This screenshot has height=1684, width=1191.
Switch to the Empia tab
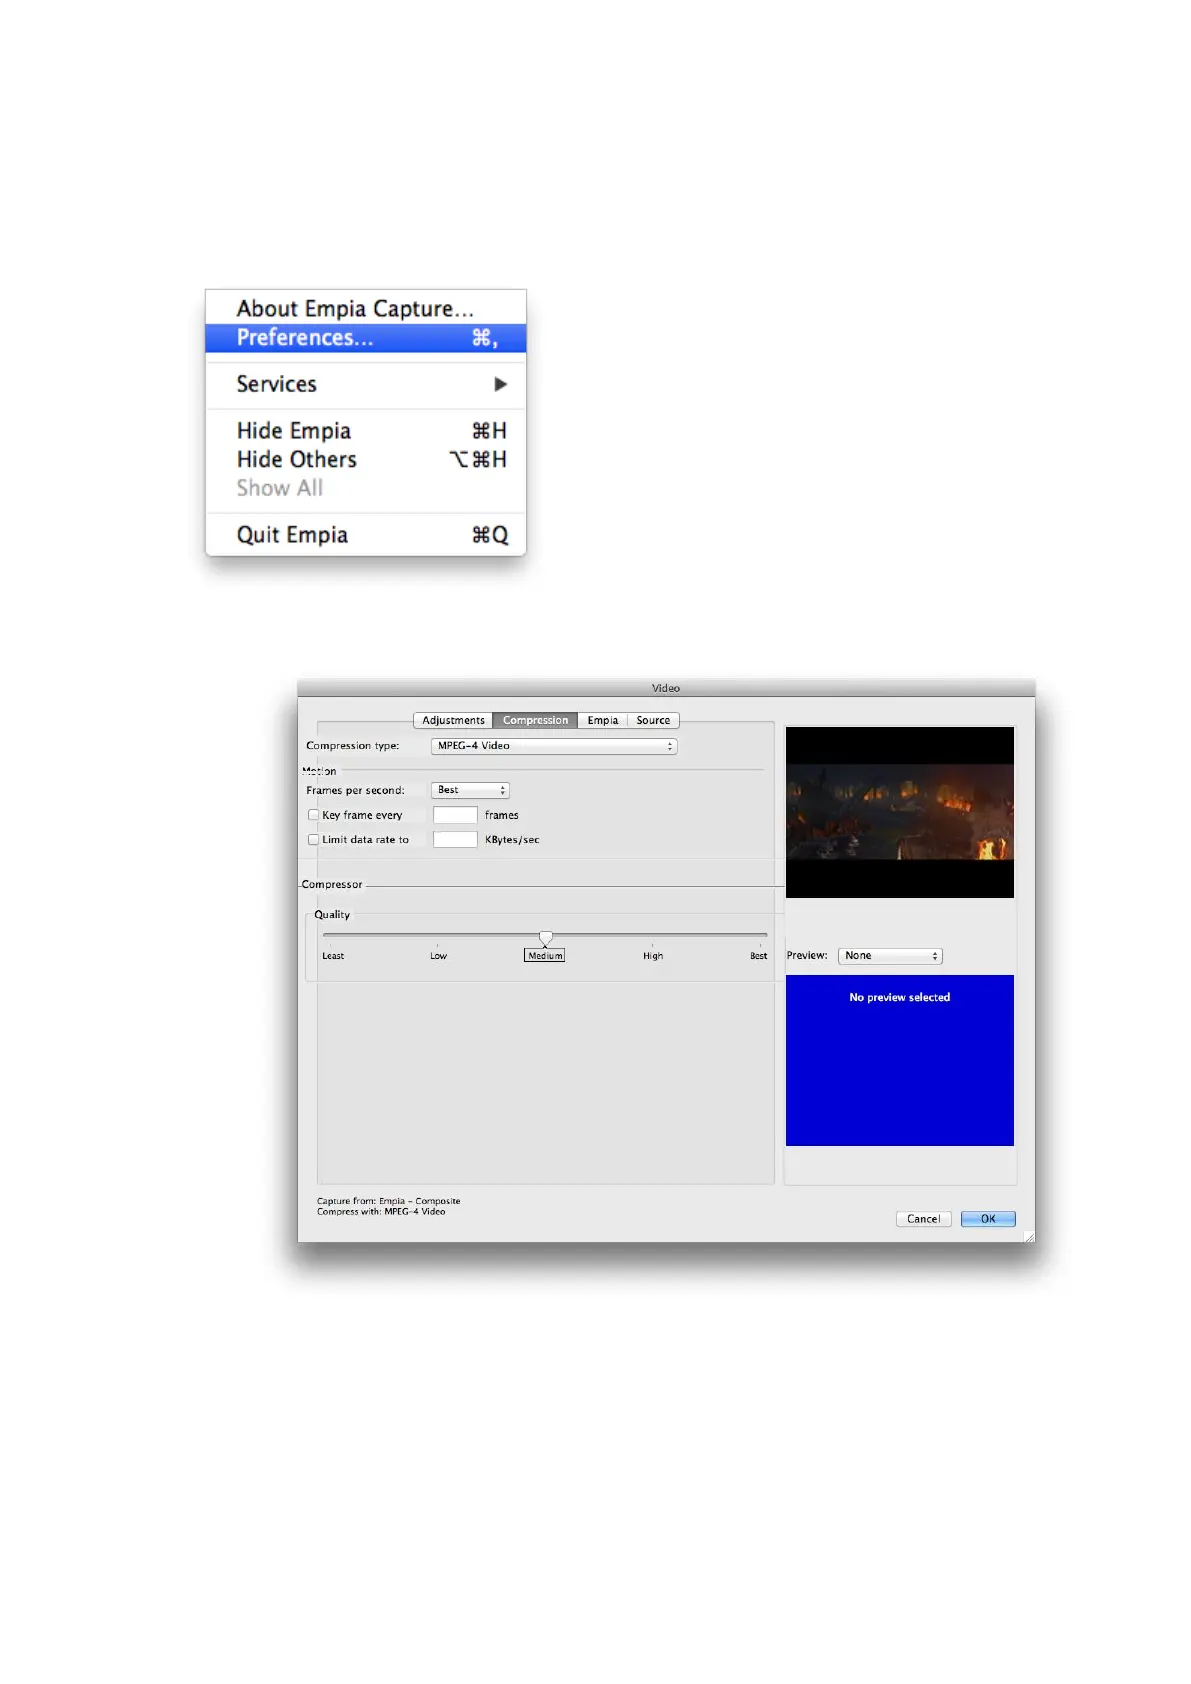[x=602, y=720]
